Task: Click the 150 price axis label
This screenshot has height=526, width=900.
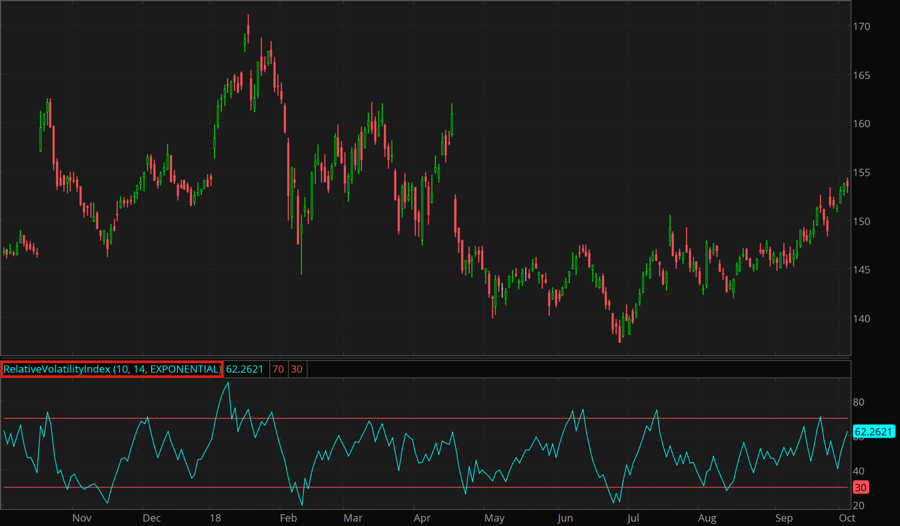Action: (862, 221)
